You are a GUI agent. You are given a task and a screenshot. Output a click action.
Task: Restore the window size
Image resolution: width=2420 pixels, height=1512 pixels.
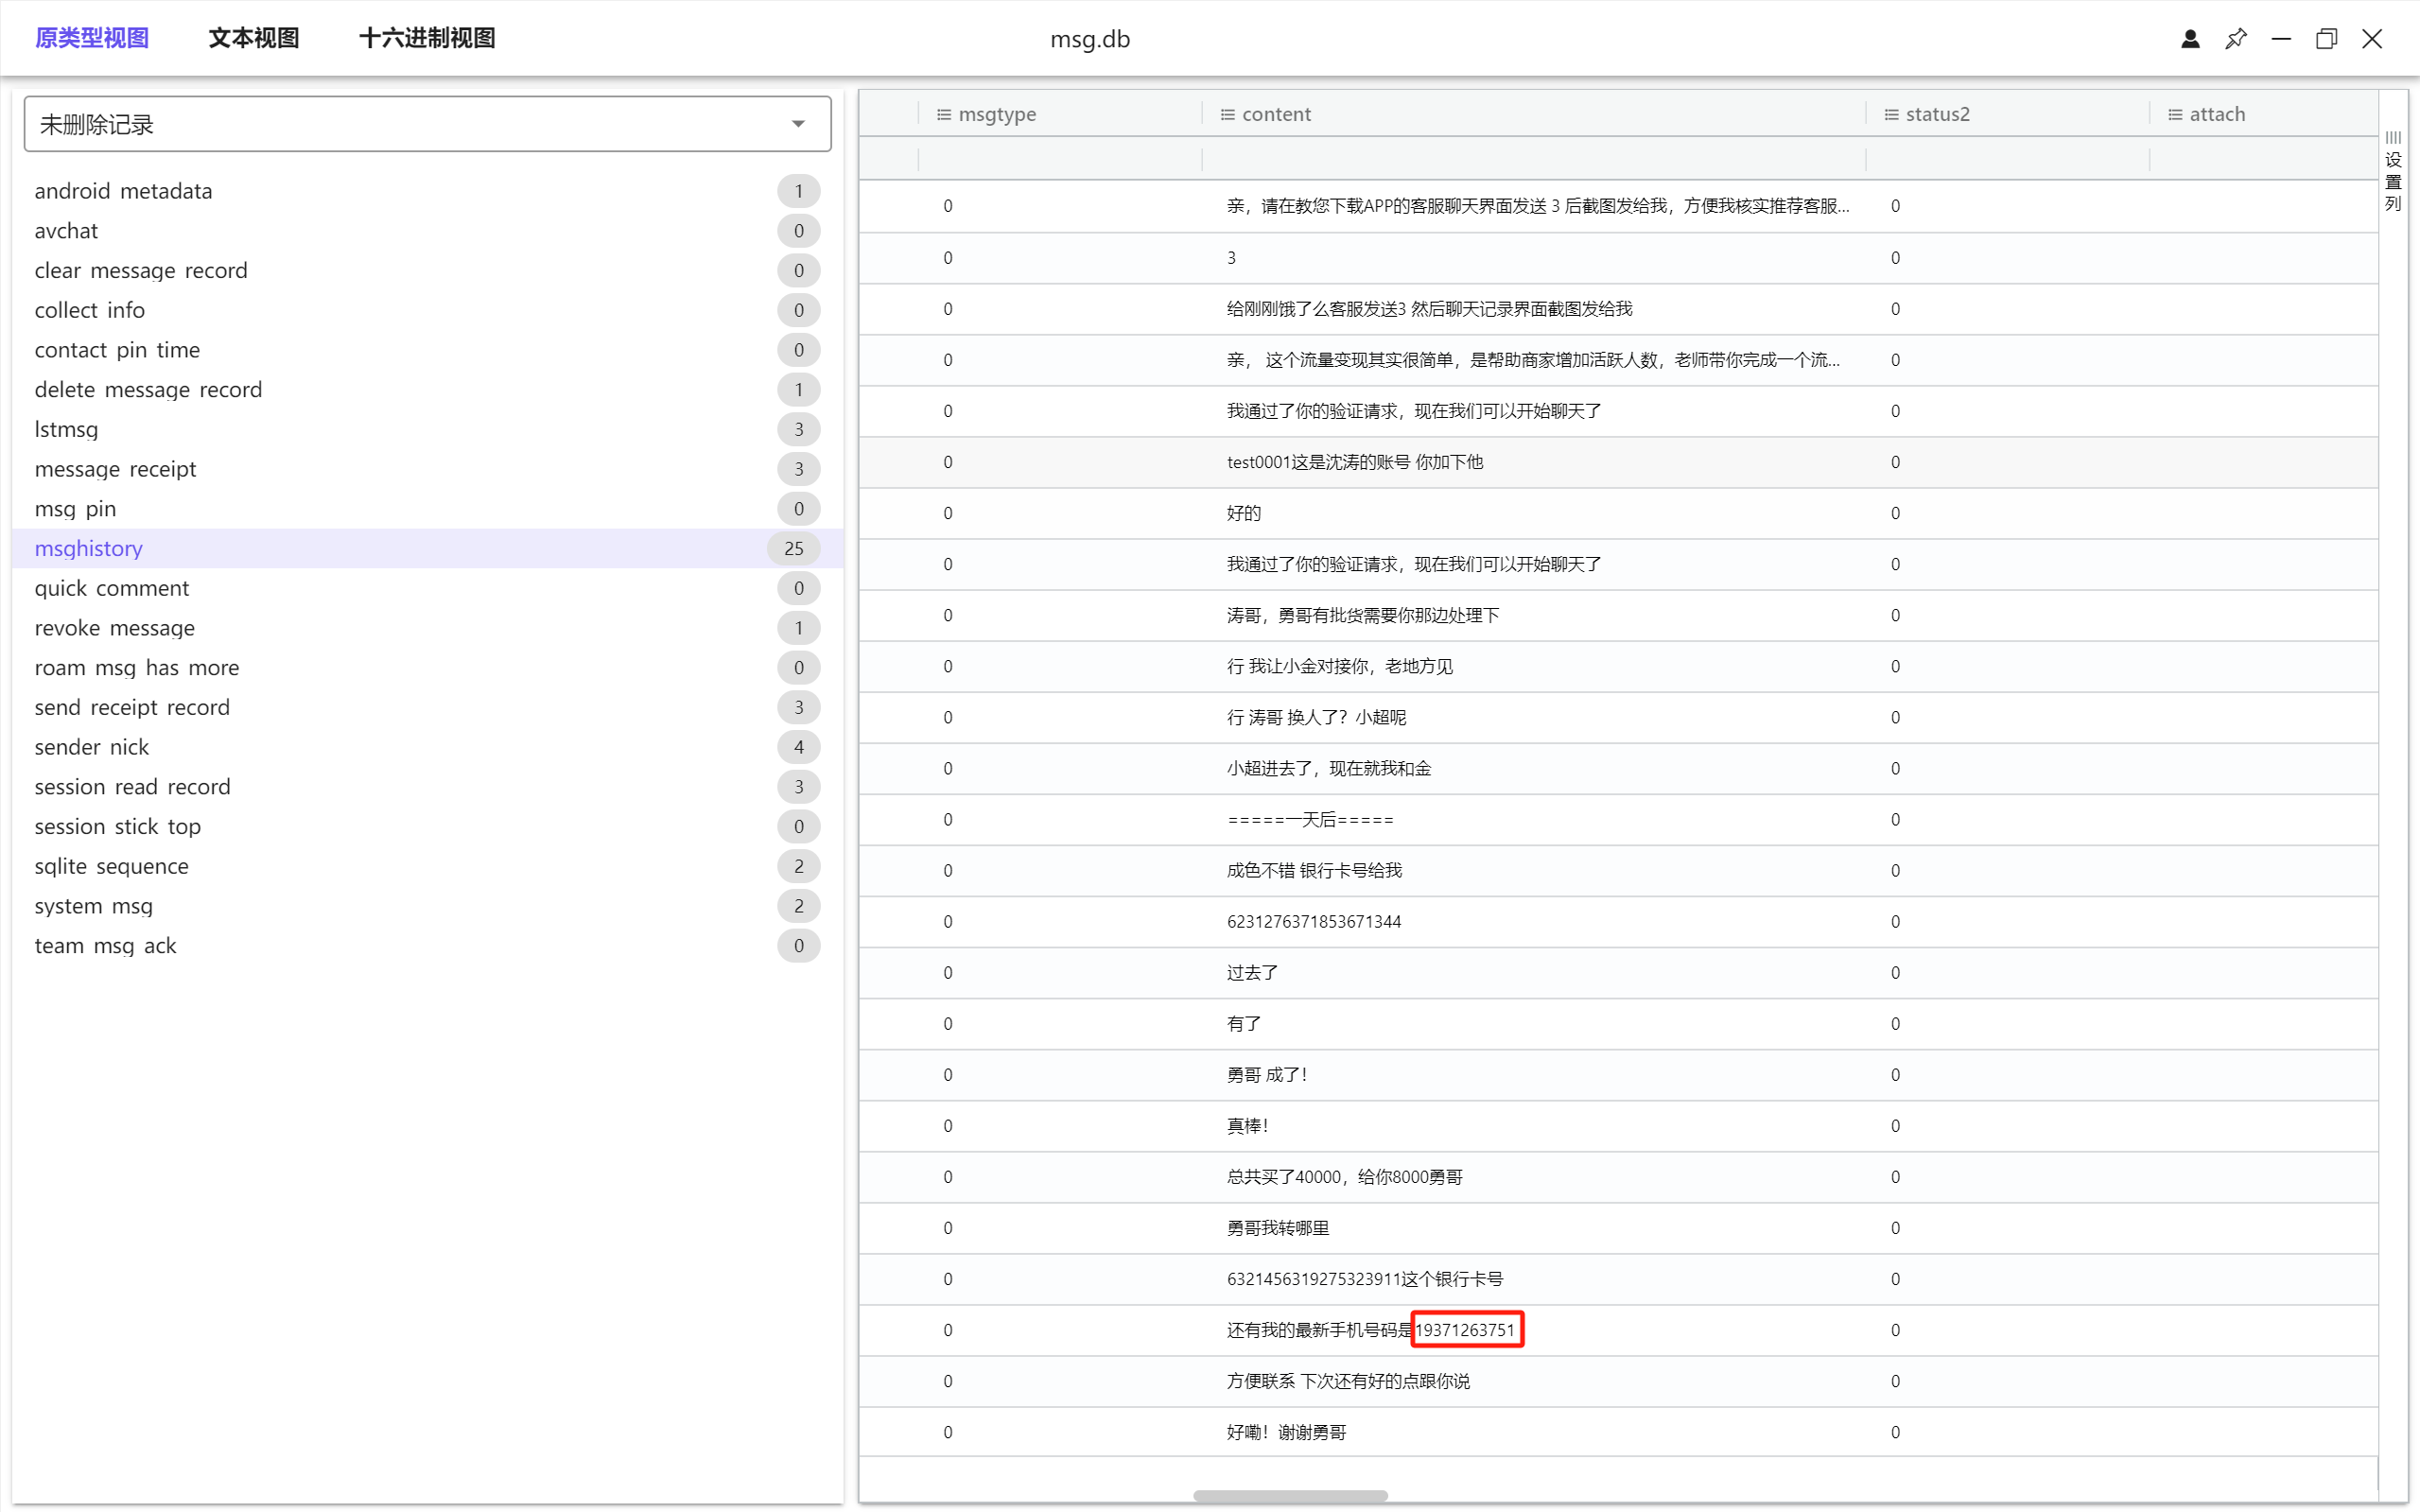click(x=2326, y=39)
